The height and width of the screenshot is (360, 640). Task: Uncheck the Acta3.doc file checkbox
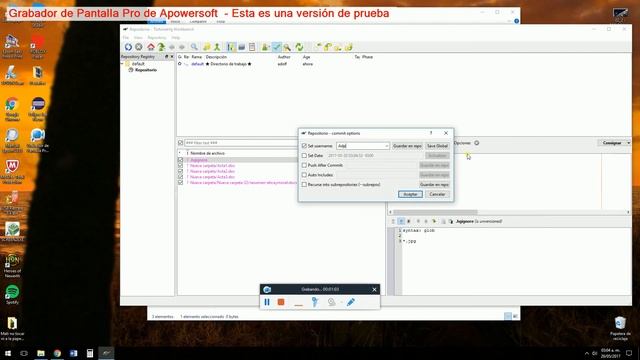pos(180,177)
